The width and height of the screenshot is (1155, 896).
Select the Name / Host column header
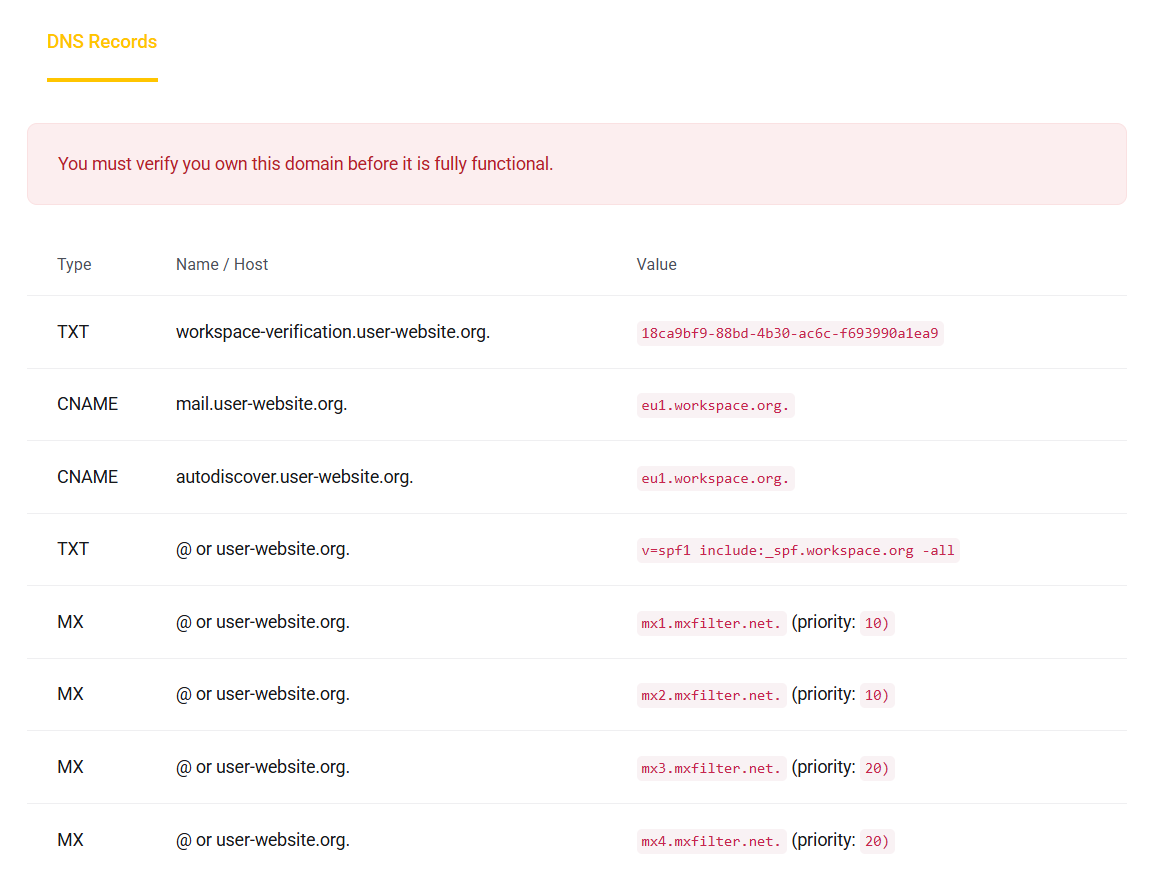coord(222,265)
